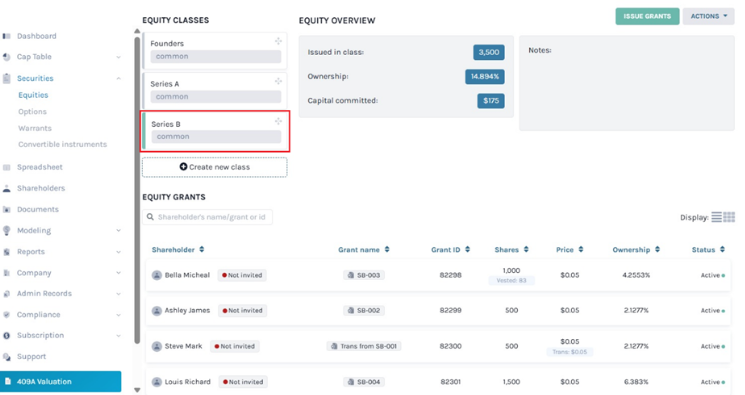This screenshot has width=745, height=395.
Task: Switch to list display view
Action: tap(716, 217)
